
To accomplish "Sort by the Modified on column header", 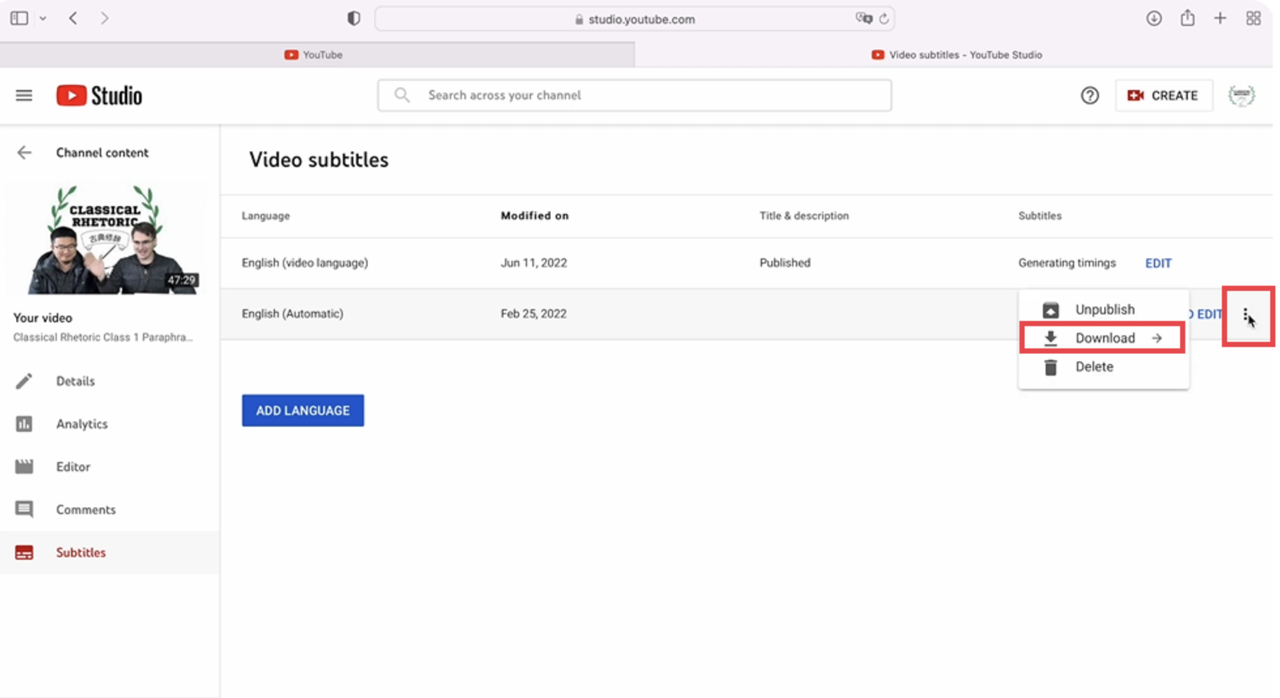I will pos(535,216).
